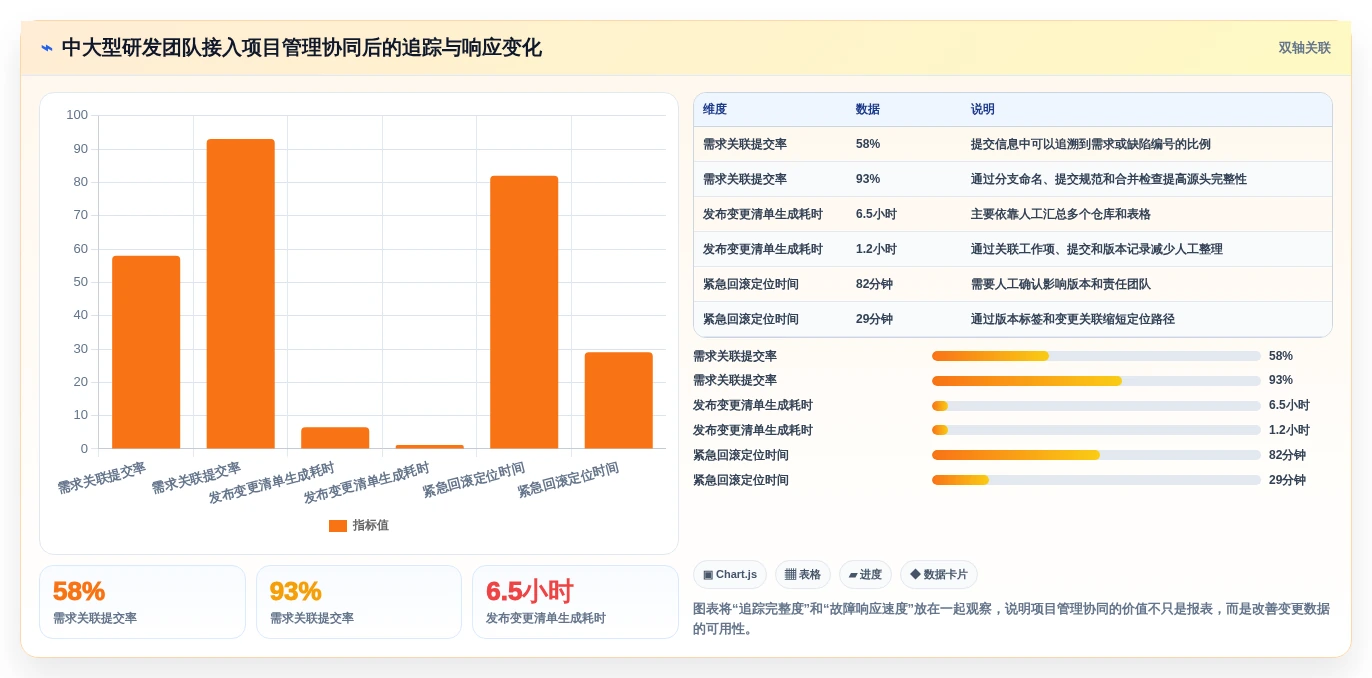This screenshot has height=678, width=1372.
Task: Click the short chart bar near 6.5
Action: [x=335, y=438]
